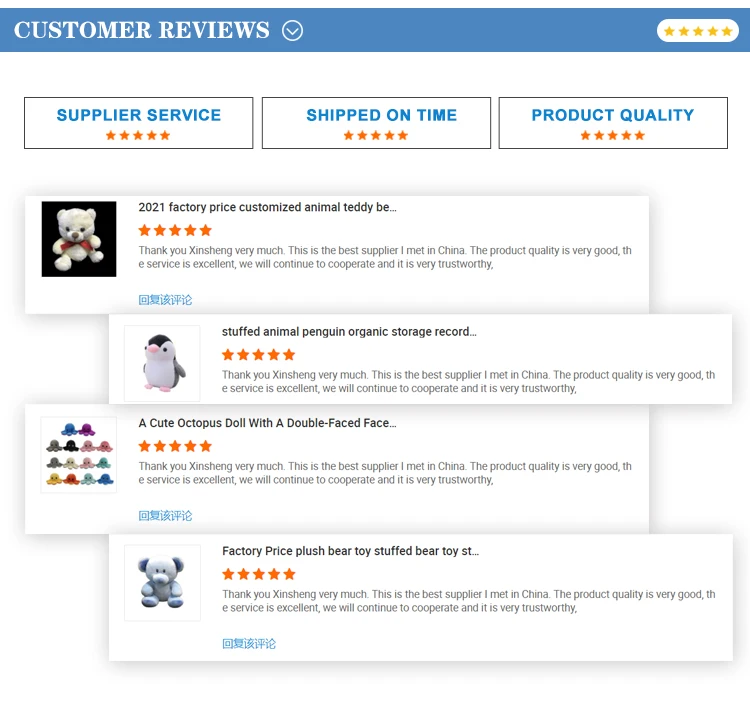Open the 'stuffed animal penguin organic storage' title
This screenshot has width=750, height=711.
(349, 332)
